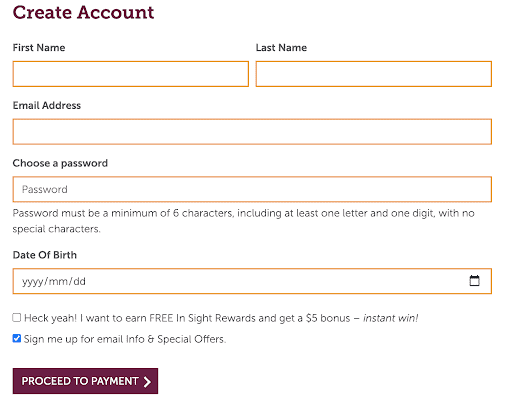The image size is (512, 404).
Task: Focus the Last Name input field
Action: (x=374, y=74)
